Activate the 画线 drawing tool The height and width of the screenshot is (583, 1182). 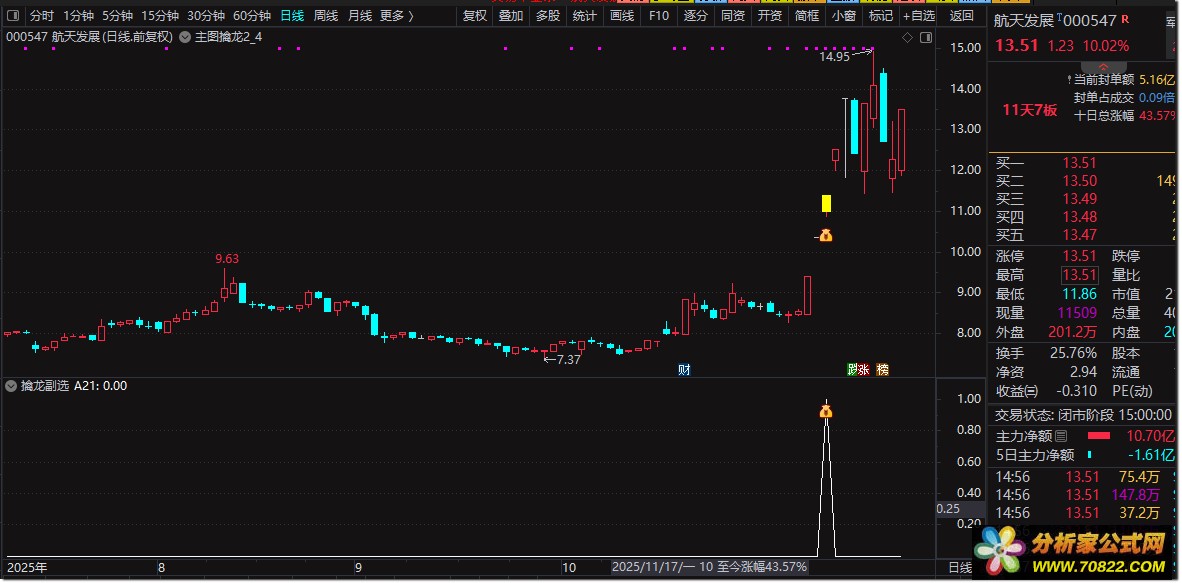click(621, 15)
